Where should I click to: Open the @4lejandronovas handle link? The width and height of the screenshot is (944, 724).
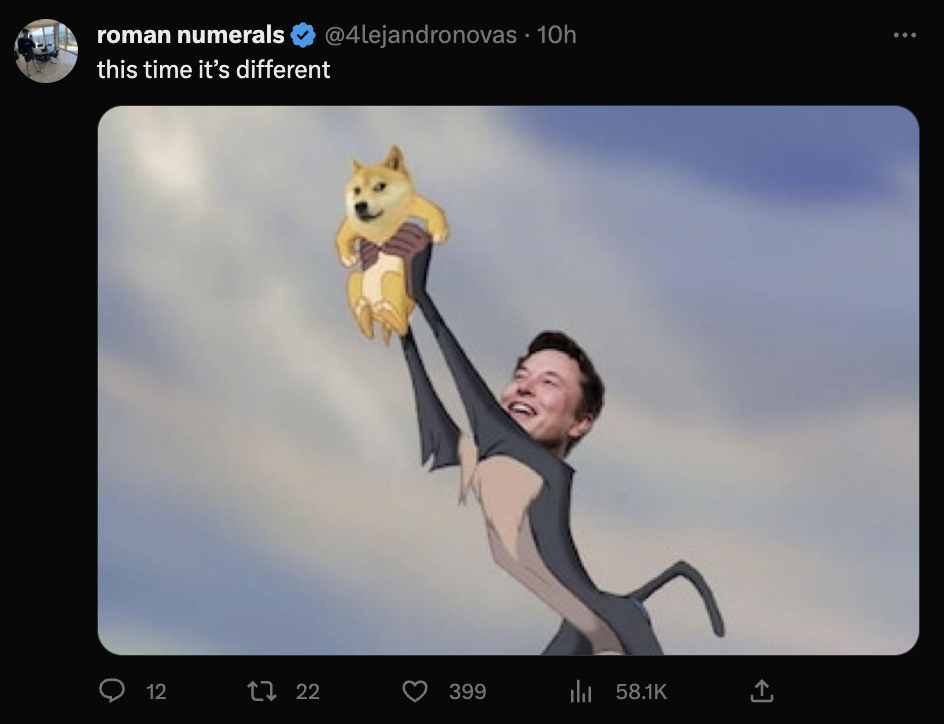(x=421, y=35)
